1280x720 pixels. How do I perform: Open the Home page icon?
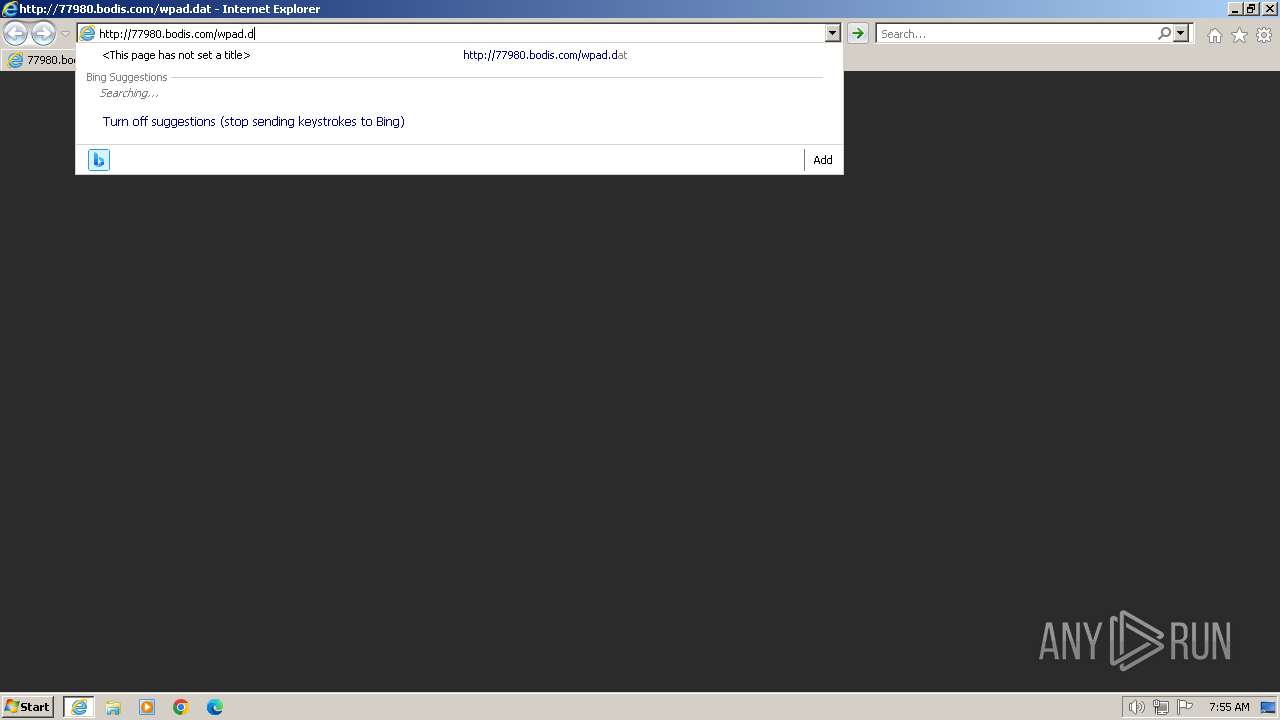(x=1214, y=35)
